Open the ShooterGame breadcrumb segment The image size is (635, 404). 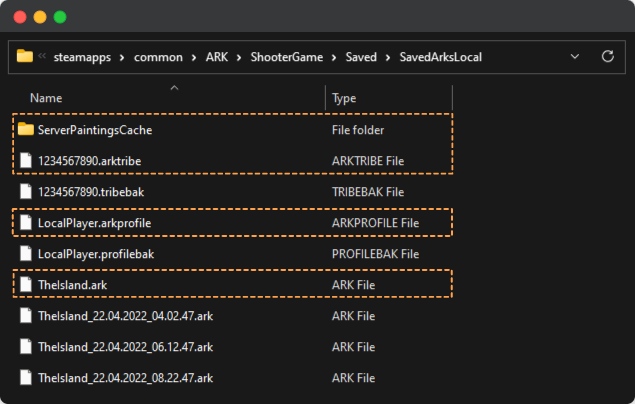coord(287,57)
